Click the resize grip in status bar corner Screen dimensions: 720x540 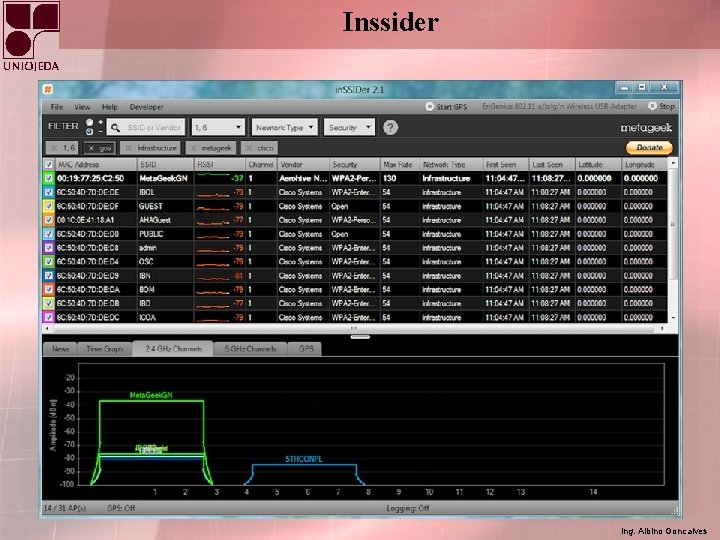[x=675, y=510]
